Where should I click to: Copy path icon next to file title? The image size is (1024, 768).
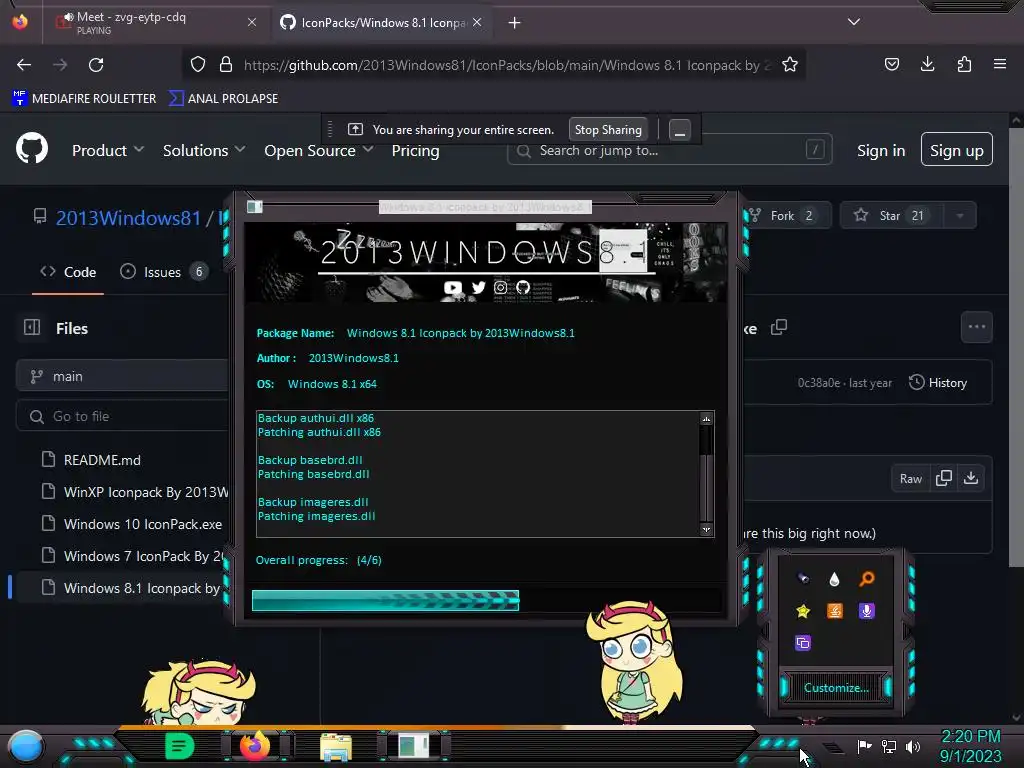[x=778, y=327]
